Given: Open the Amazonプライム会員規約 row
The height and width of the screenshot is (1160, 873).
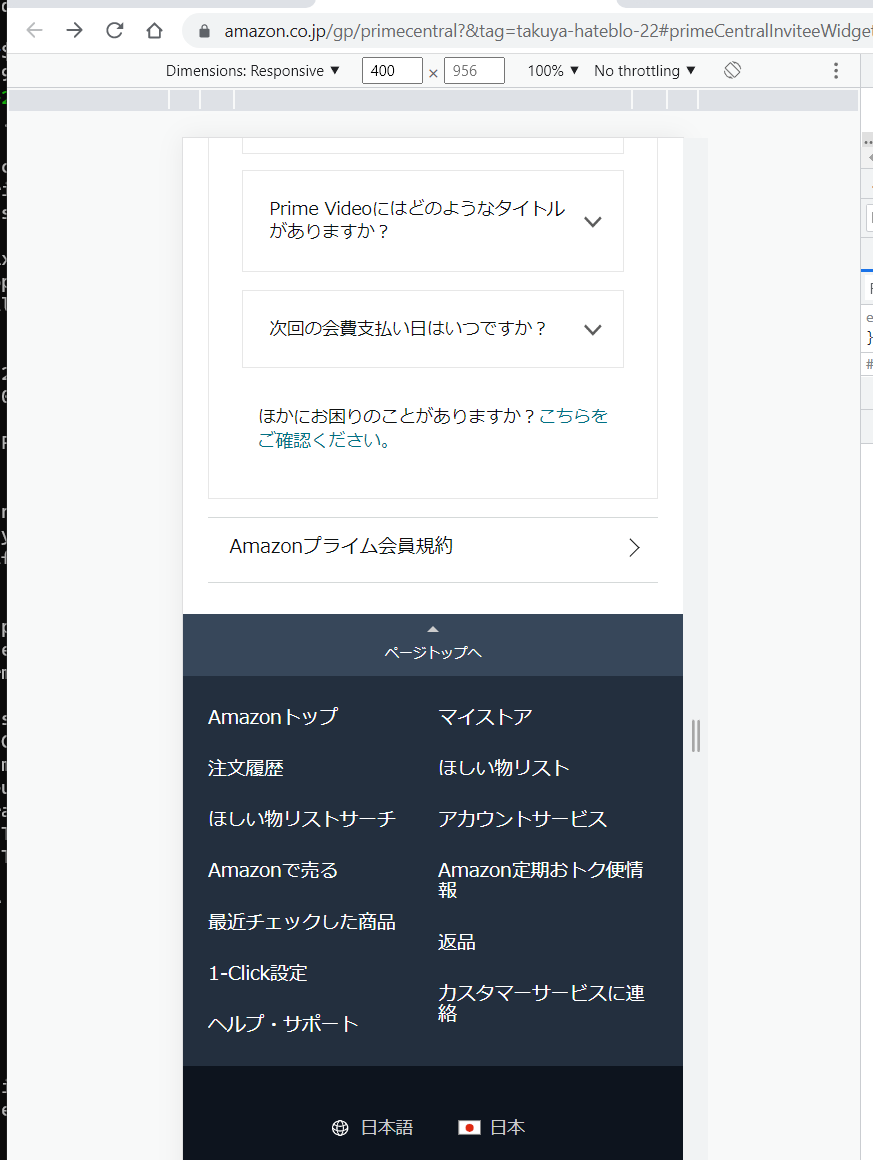Looking at the screenshot, I should 433,550.
